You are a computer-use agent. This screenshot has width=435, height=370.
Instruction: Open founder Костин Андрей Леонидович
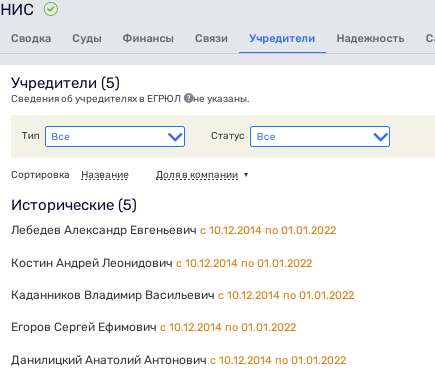[92, 263]
